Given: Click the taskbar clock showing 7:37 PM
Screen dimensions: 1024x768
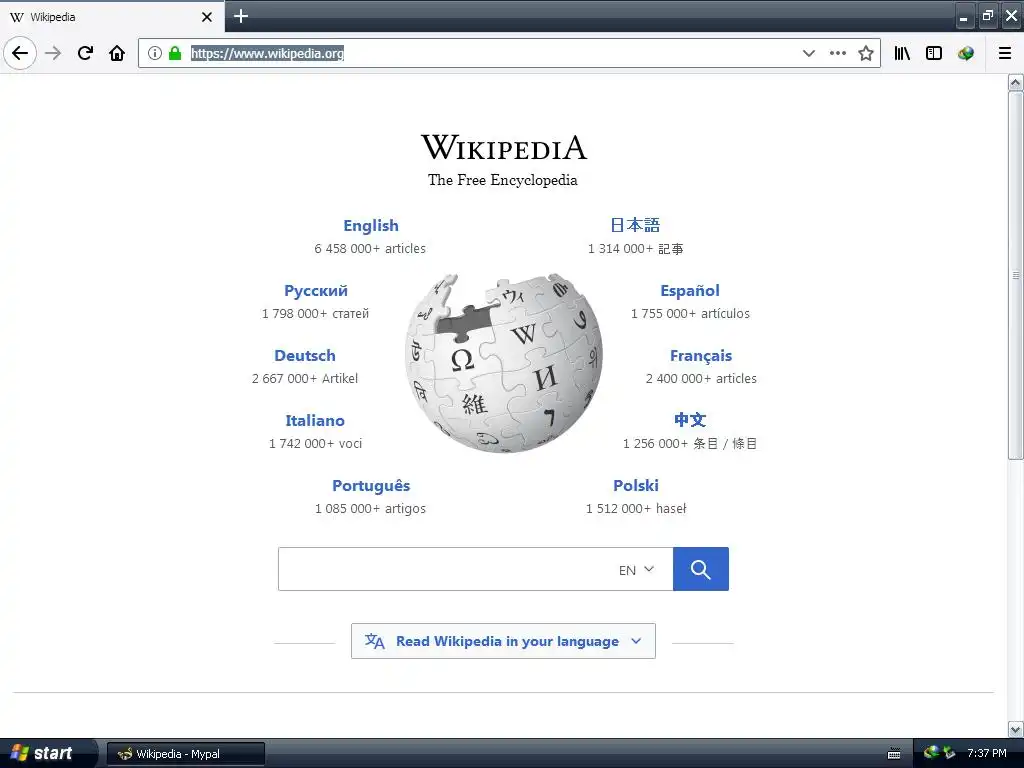Looking at the screenshot, I should click(x=987, y=753).
